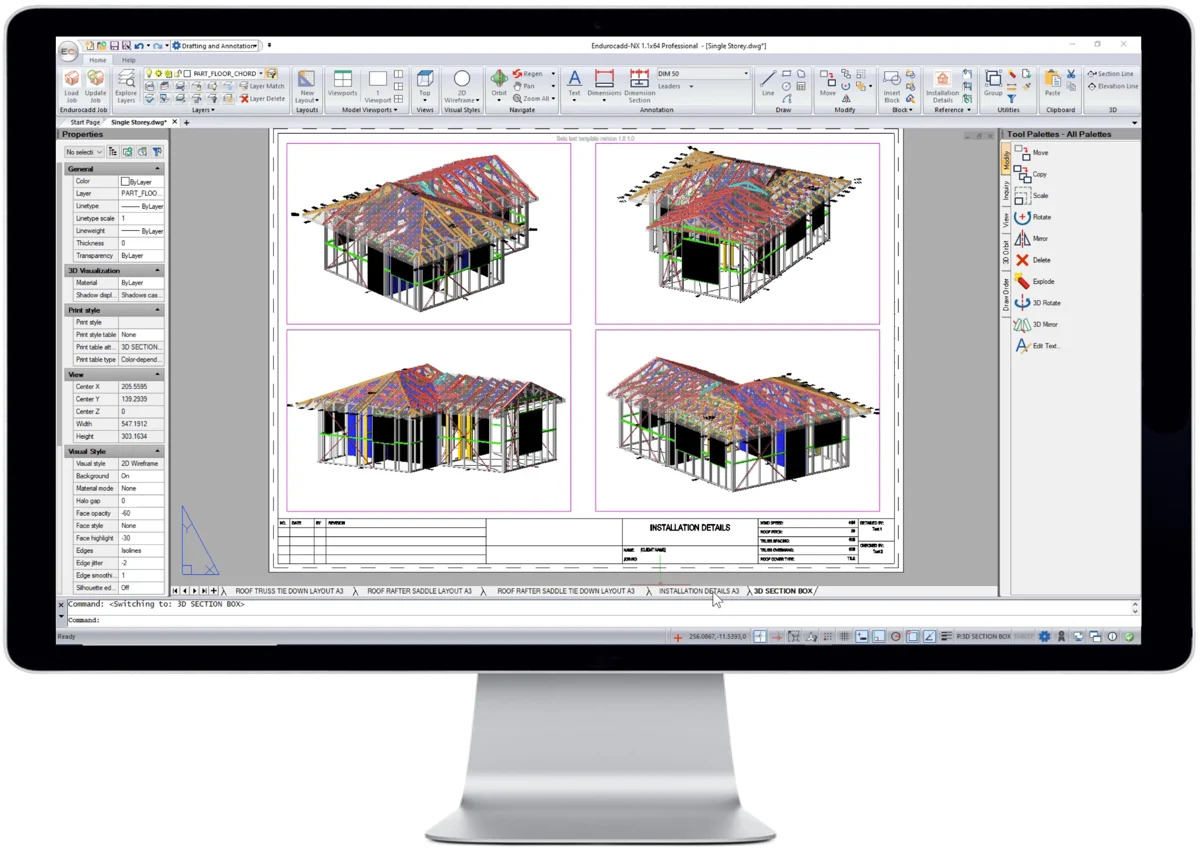Choose the Mirror tool from the palette
Viewport: 1200px width, 850px height.
click(1028, 238)
